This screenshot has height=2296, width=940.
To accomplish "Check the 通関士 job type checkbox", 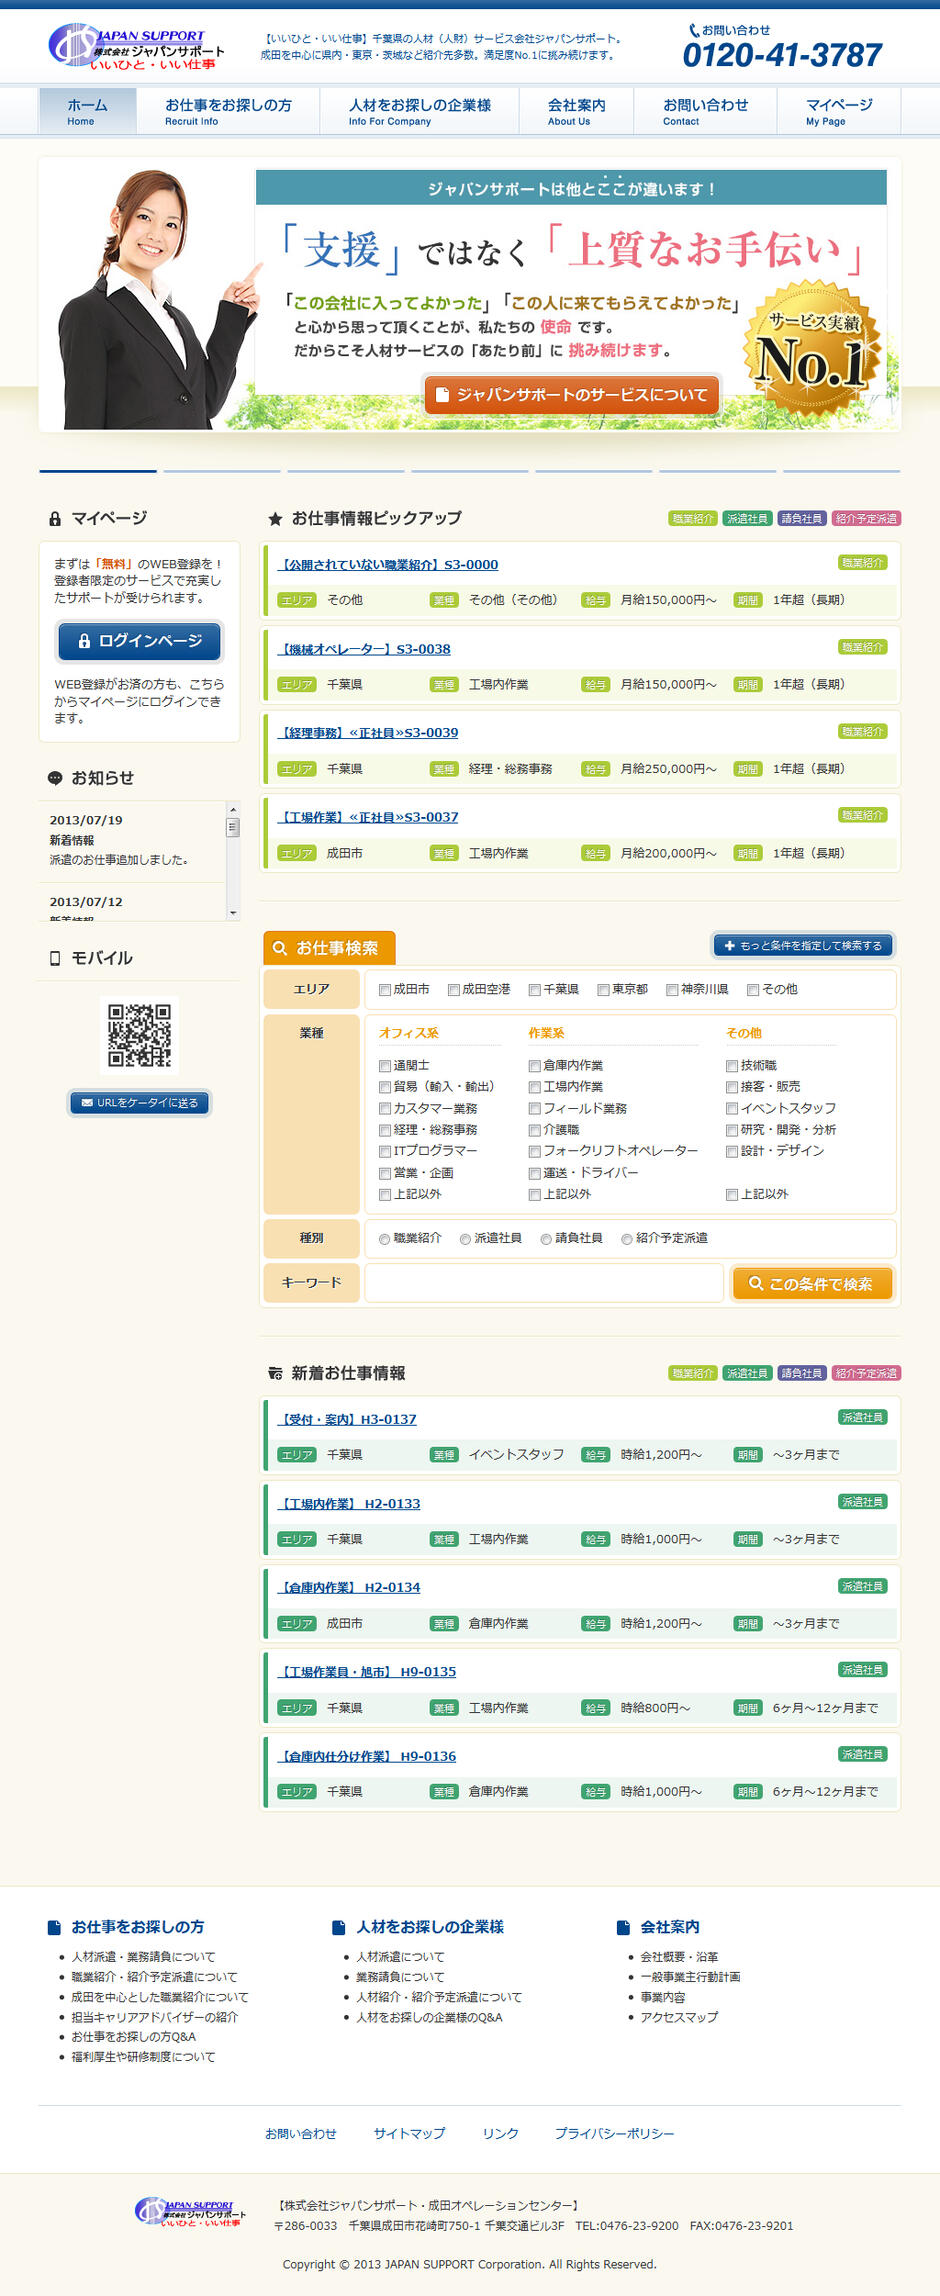I will pyautogui.click(x=385, y=1066).
